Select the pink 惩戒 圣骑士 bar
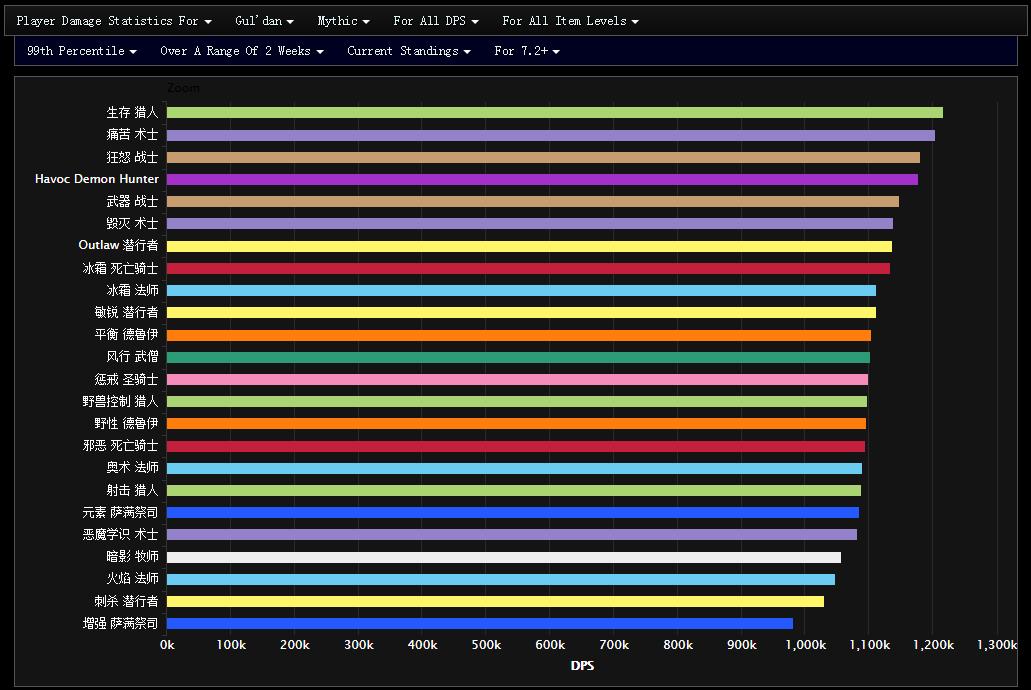The image size is (1031, 690). click(x=517, y=379)
